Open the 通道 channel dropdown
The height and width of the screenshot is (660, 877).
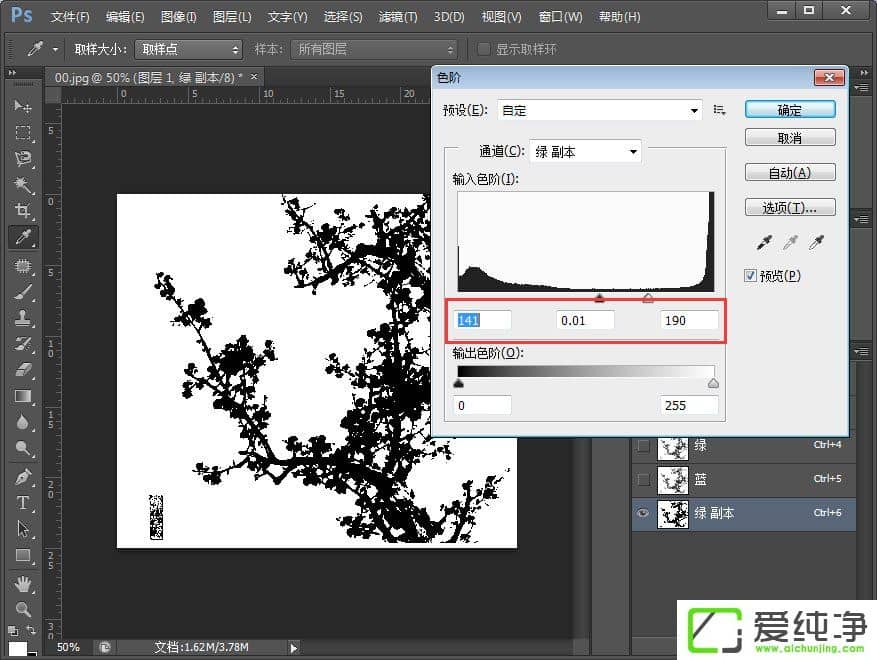coord(584,152)
